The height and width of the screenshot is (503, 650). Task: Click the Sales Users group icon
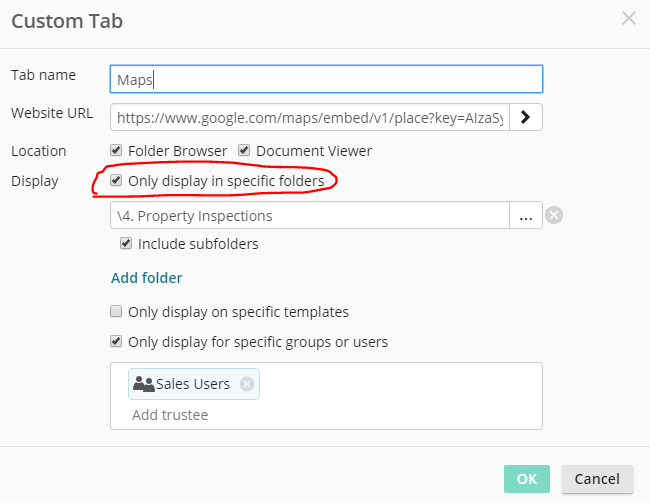pyautogui.click(x=144, y=384)
